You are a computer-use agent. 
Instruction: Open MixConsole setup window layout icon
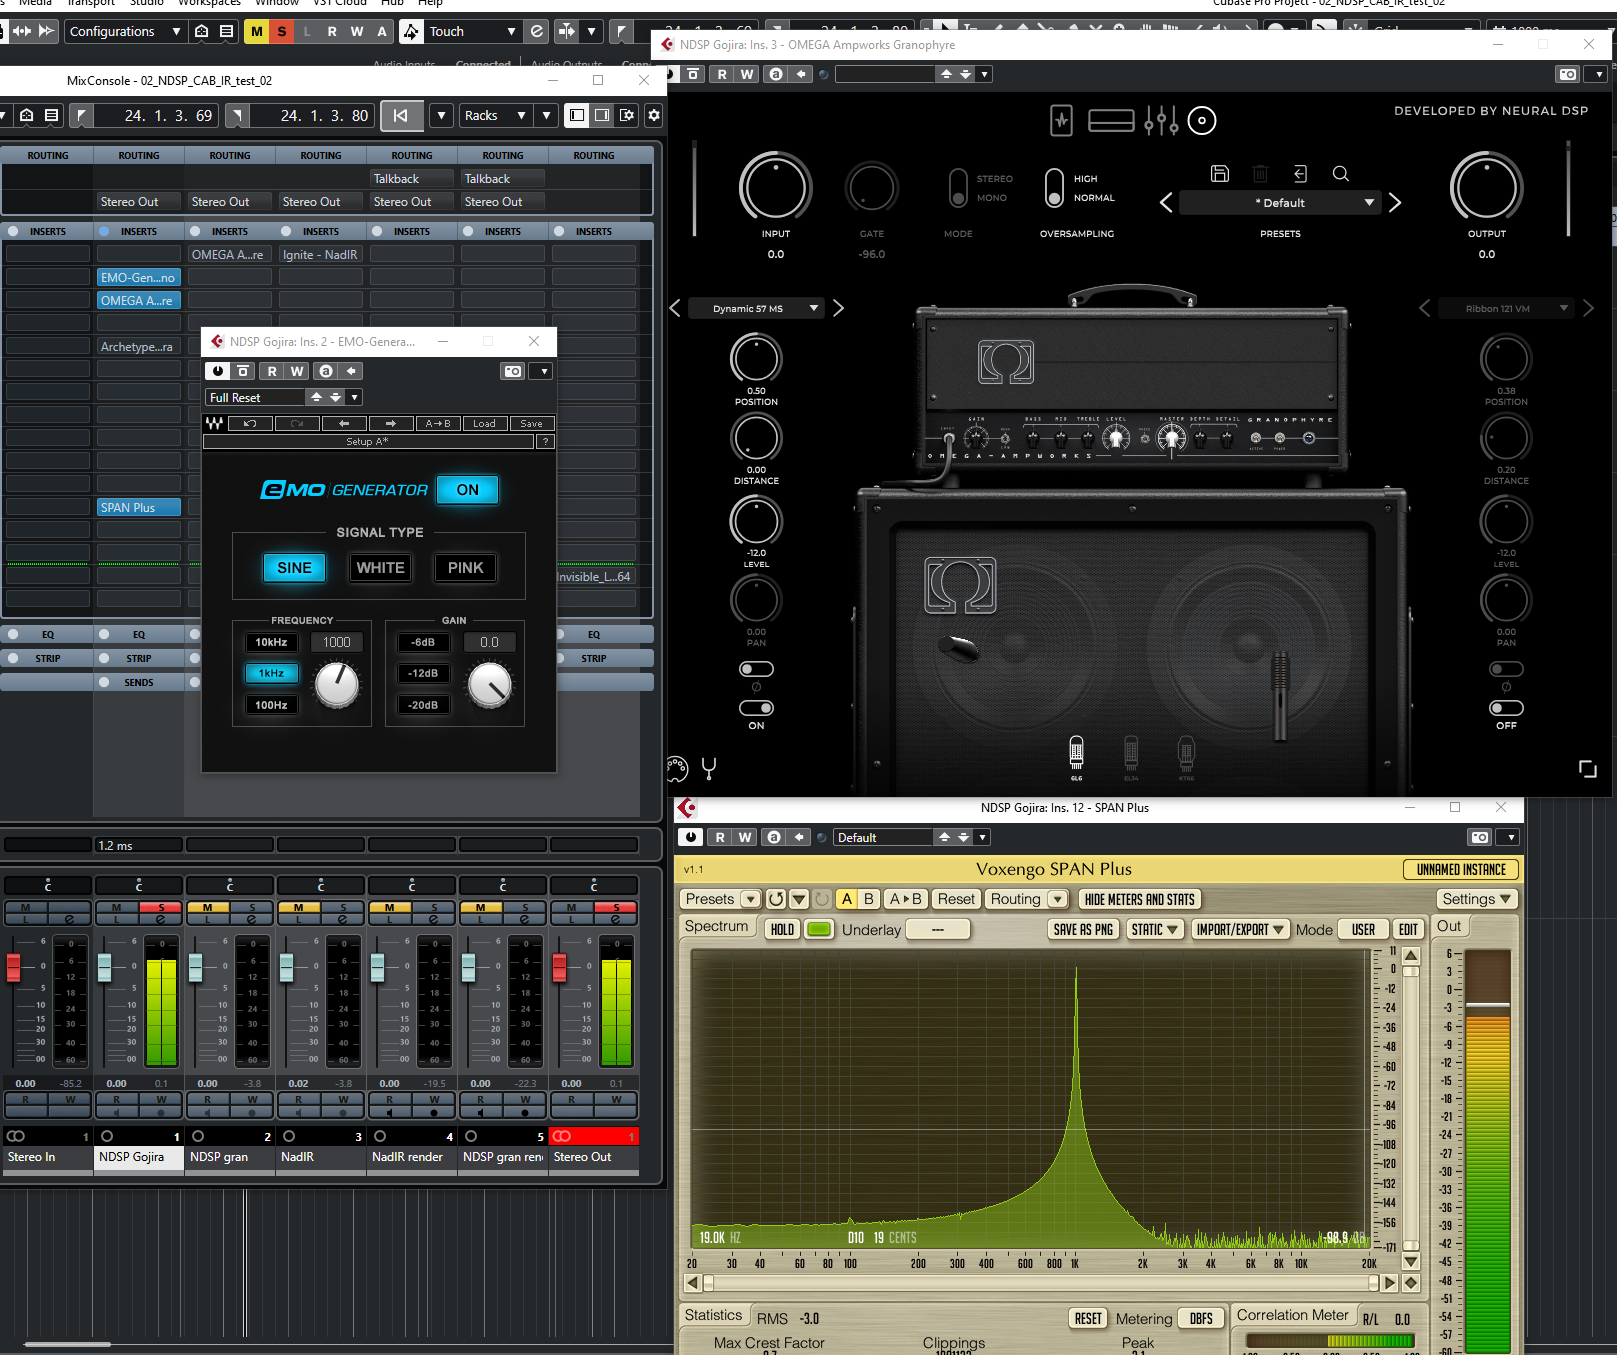627,115
